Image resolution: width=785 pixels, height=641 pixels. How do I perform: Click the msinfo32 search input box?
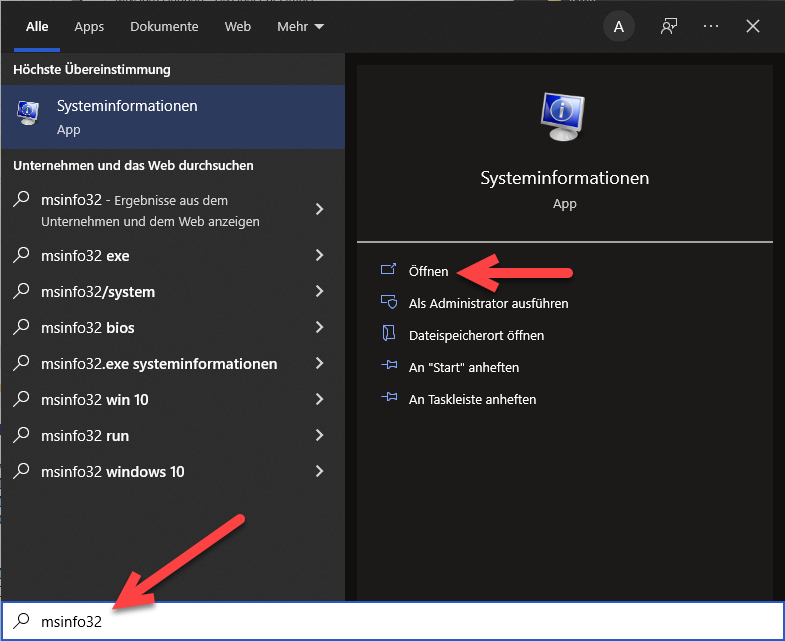tap(400, 622)
